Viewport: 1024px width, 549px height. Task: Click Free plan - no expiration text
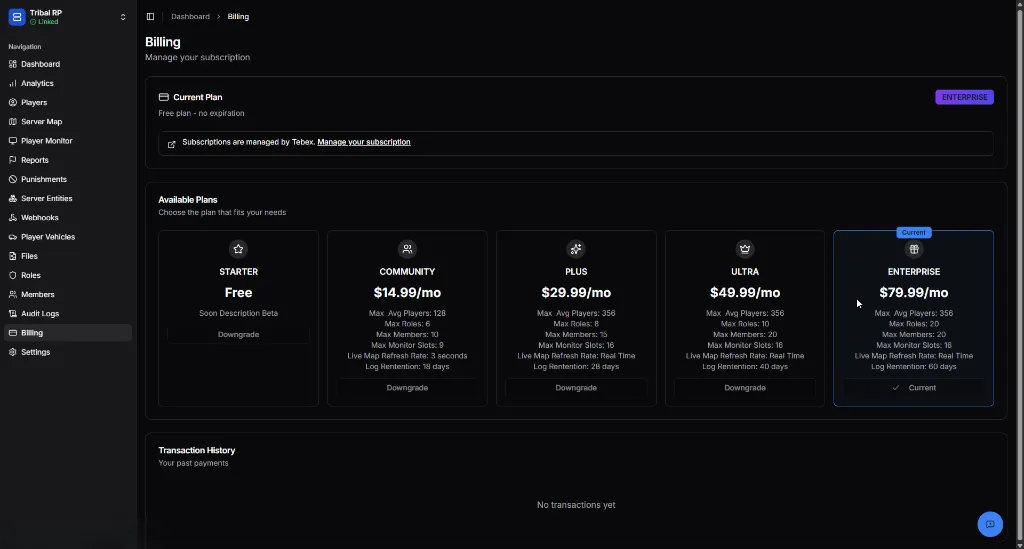click(201, 113)
